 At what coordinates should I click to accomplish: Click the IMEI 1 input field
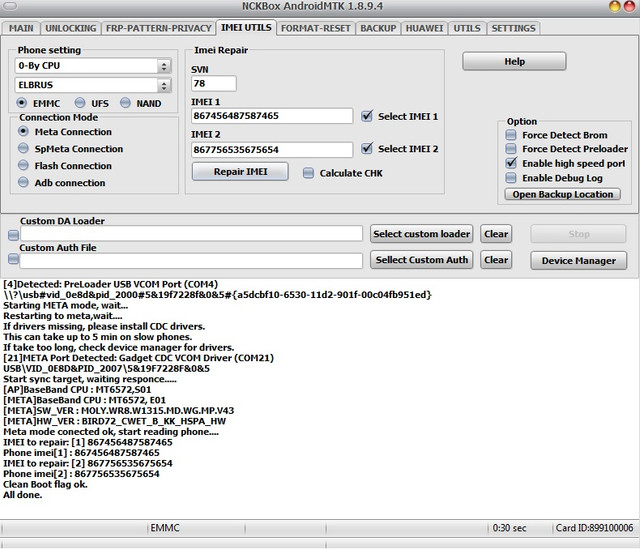pyautogui.click(x=272, y=116)
